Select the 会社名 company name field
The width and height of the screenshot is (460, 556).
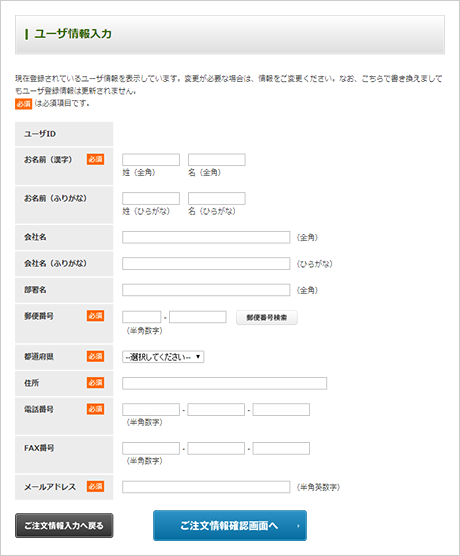pyautogui.click(x=206, y=237)
